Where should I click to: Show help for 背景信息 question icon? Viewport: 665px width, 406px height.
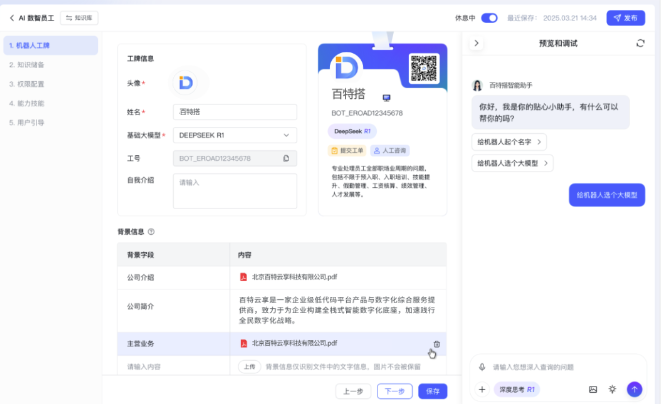(151, 232)
